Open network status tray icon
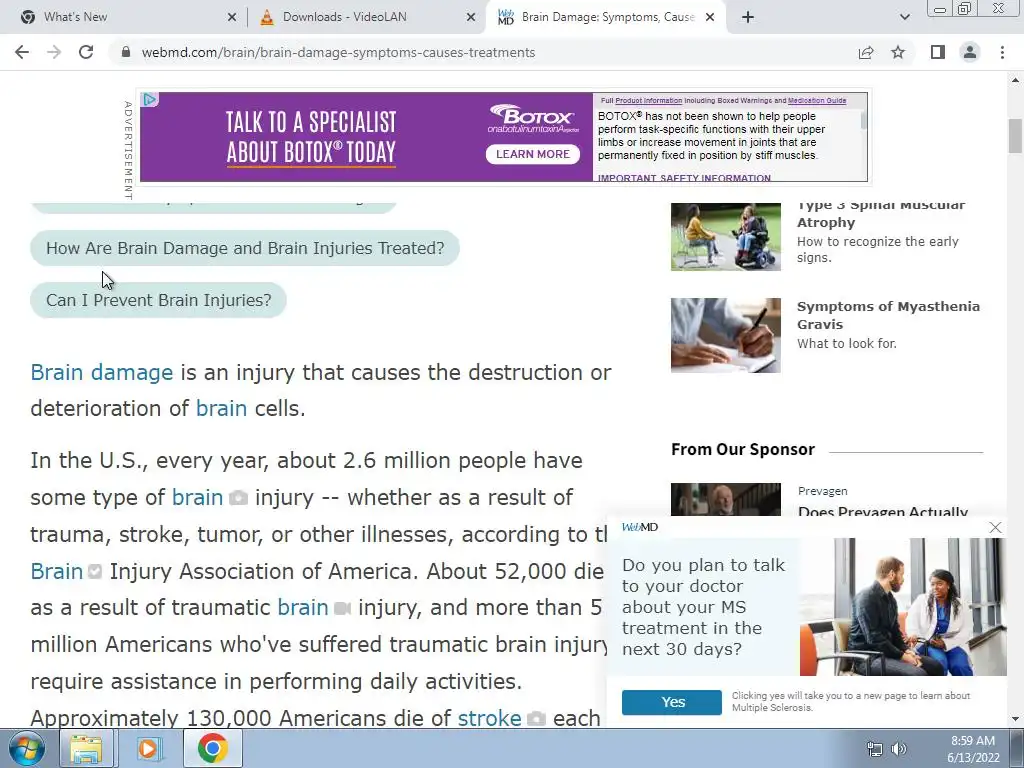1024x768 pixels. 874,749
